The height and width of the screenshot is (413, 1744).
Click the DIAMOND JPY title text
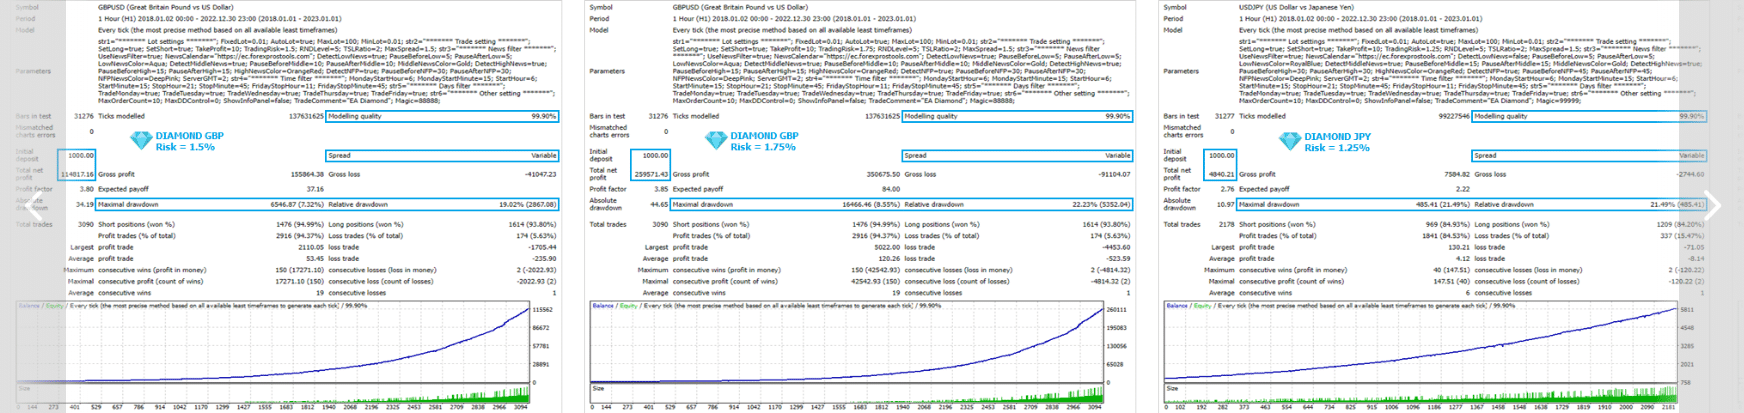coord(1337,136)
